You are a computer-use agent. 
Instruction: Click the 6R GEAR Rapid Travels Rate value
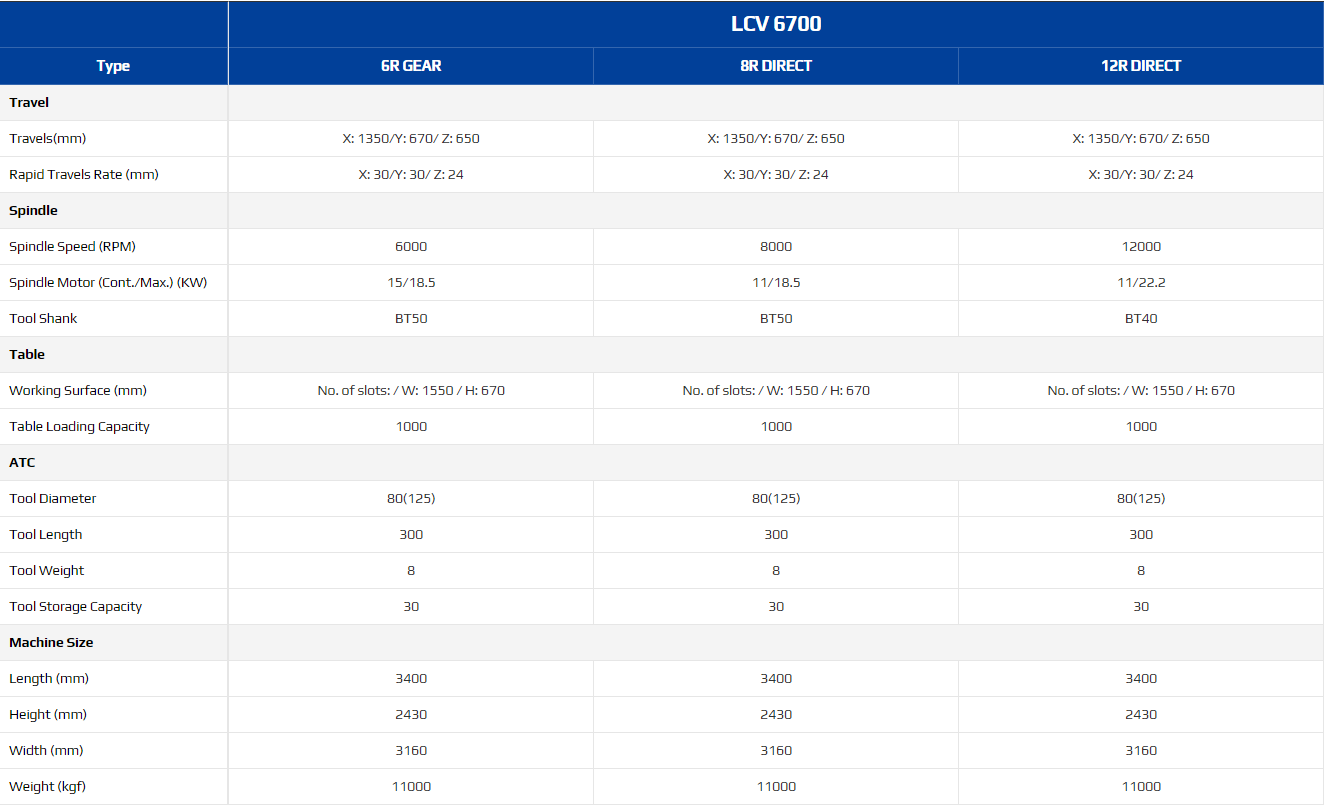[411, 174]
